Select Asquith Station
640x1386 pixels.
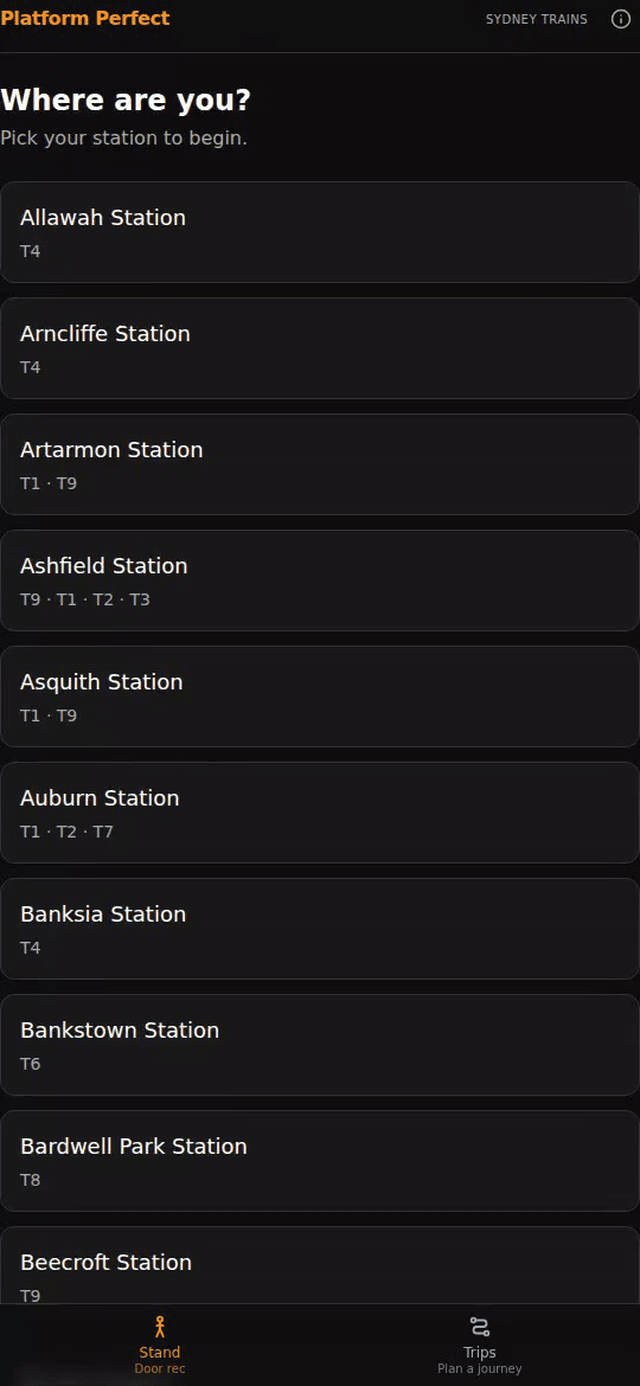coord(320,696)
